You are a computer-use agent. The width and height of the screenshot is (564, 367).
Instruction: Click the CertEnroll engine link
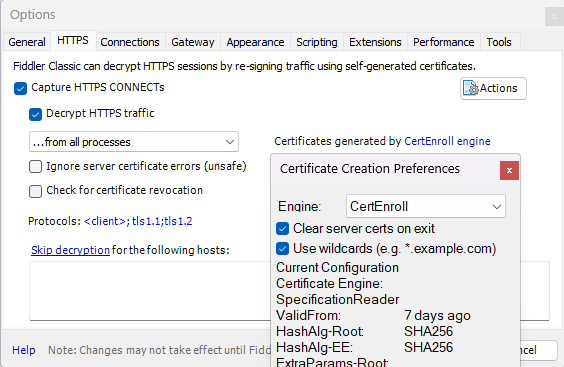(447, 141)
